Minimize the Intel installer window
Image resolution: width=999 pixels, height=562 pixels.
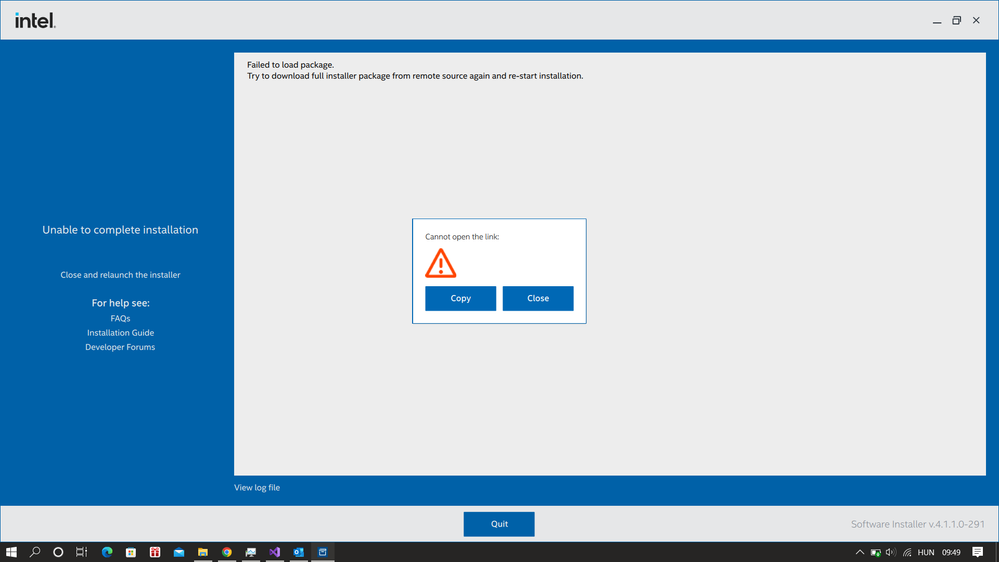tap(937, 20)
